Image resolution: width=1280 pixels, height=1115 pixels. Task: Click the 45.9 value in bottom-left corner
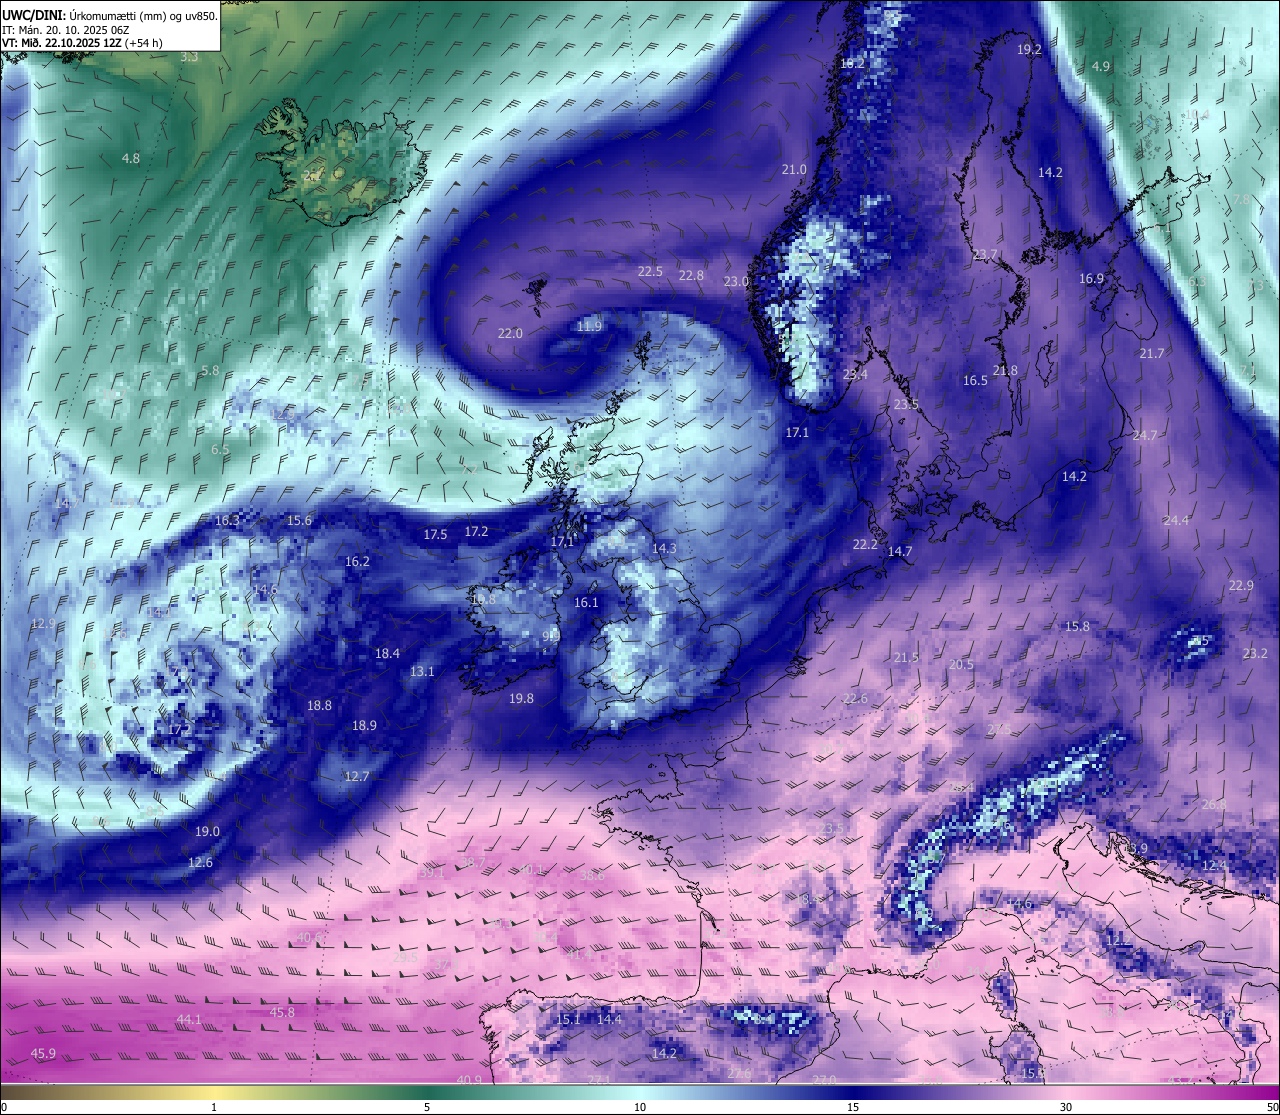(x=43, y=1053)
